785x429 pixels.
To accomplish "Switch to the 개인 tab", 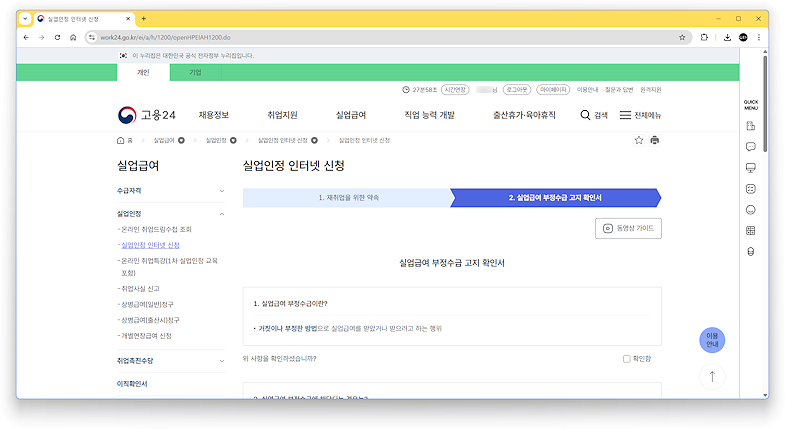I will pyautogui.click(x=143, y=73).
